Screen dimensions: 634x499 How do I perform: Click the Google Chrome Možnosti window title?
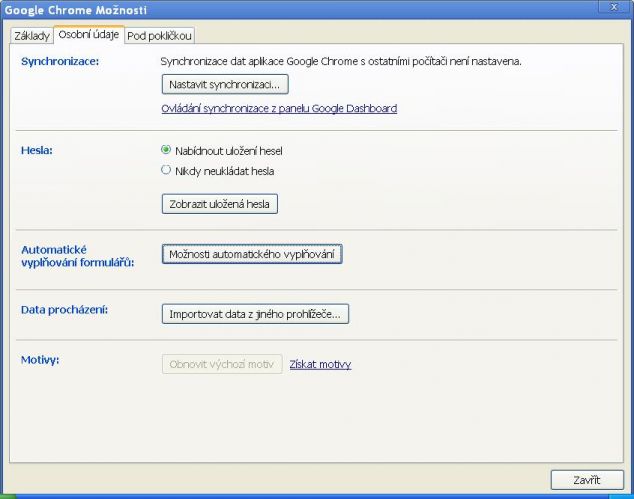click(x=76, y=10)
